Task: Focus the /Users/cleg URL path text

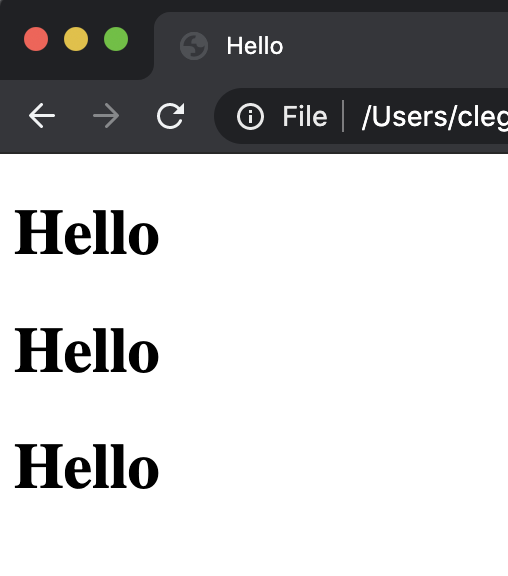Action: pyautogui.click(x=435, y=118)
